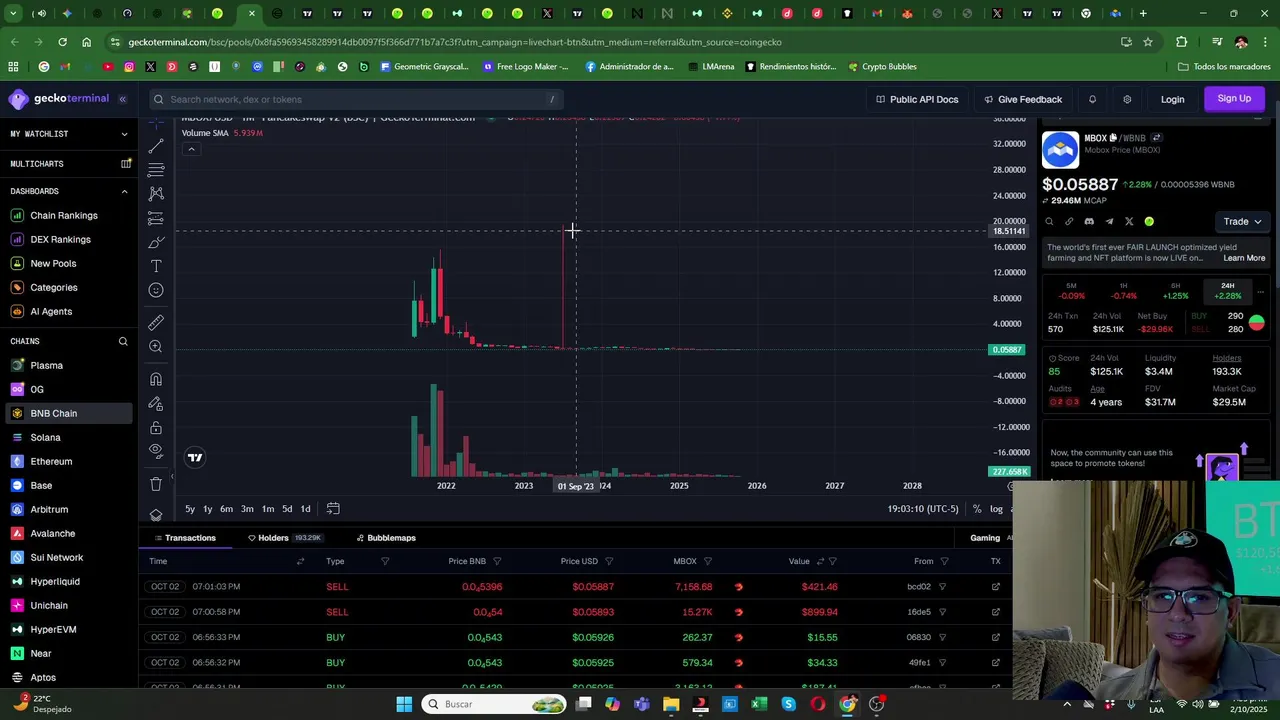The width and height of the screenshot is (1280, 720).
Task: Click the Chains search magnifier
Action: pyautogui.click(x=123, y=341)
